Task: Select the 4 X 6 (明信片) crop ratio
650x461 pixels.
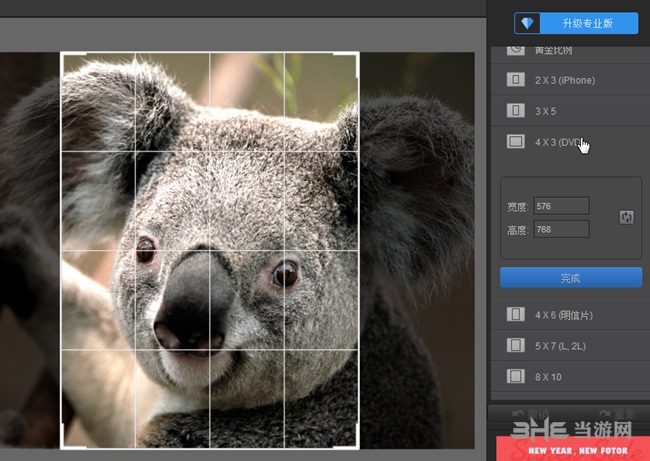Action: point(570,315)
